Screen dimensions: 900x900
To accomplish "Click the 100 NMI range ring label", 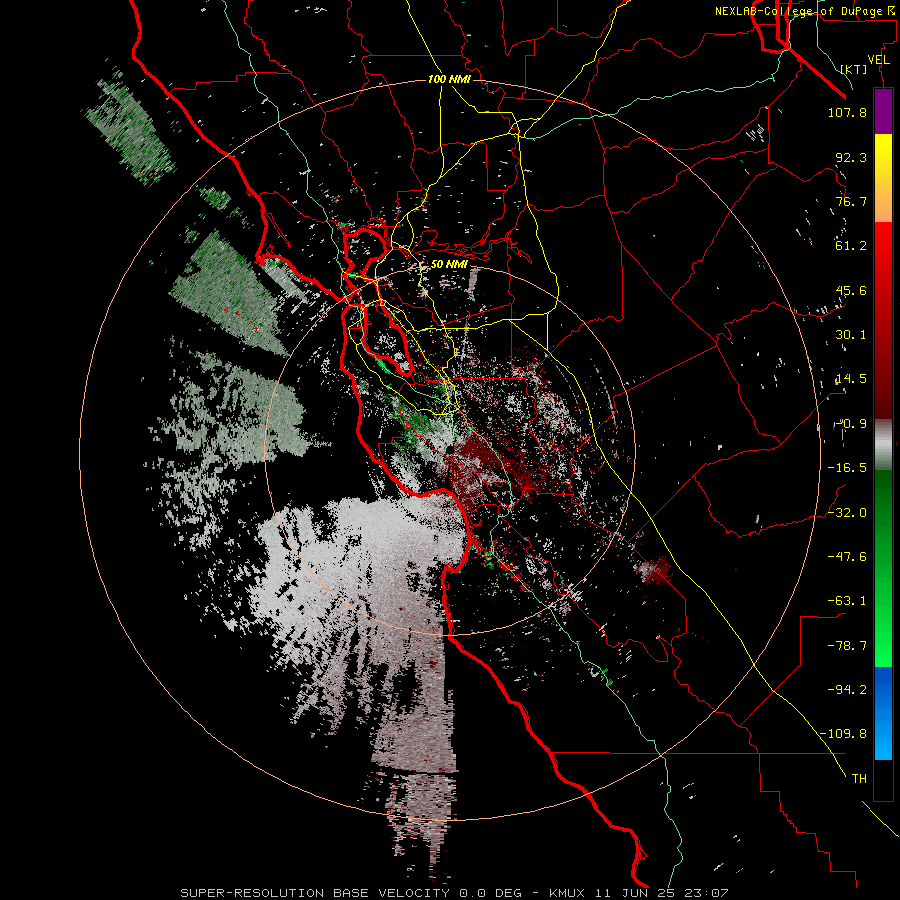I will point(449,79).
